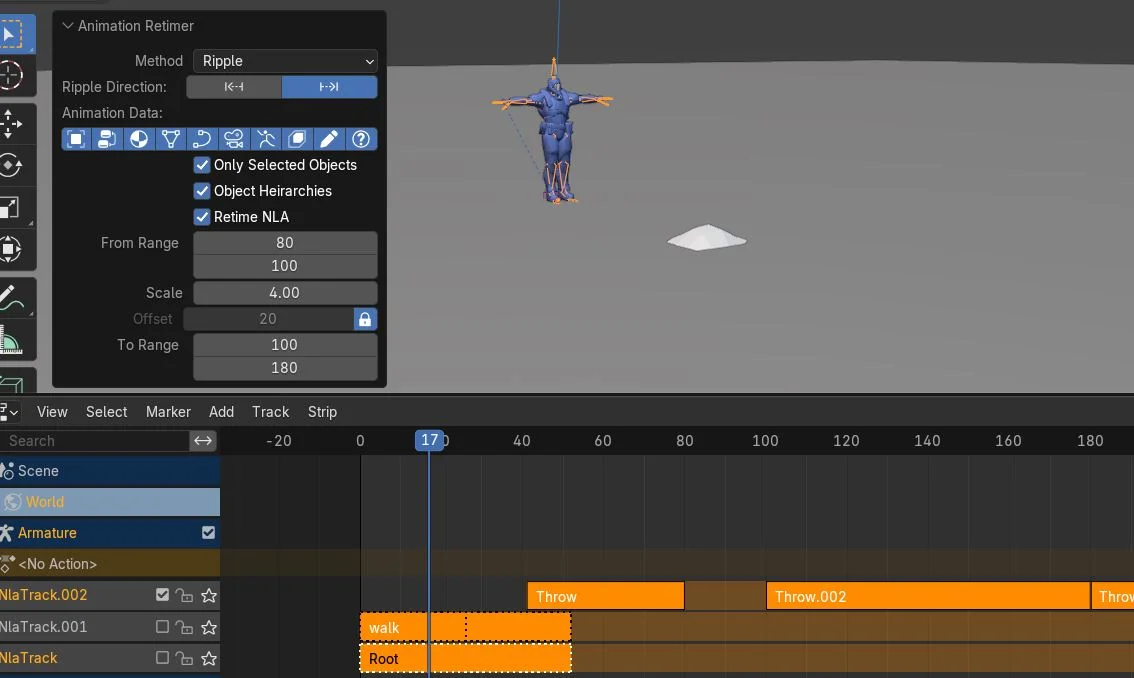
Task: Toggle the Armature icon in Animation Data filters
Action: click(265, 139)
